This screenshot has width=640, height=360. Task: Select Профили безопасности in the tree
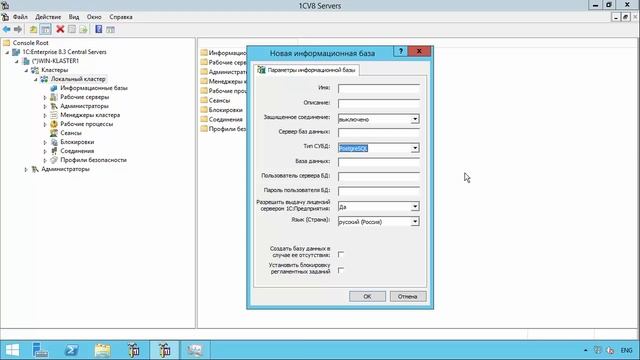point(93,160)
